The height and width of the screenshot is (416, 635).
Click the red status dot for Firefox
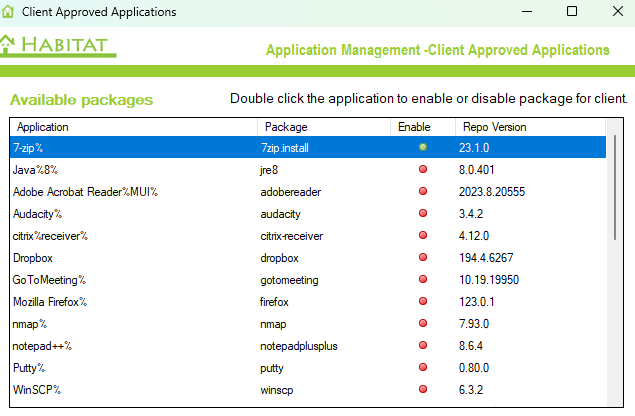click(422, 301)
